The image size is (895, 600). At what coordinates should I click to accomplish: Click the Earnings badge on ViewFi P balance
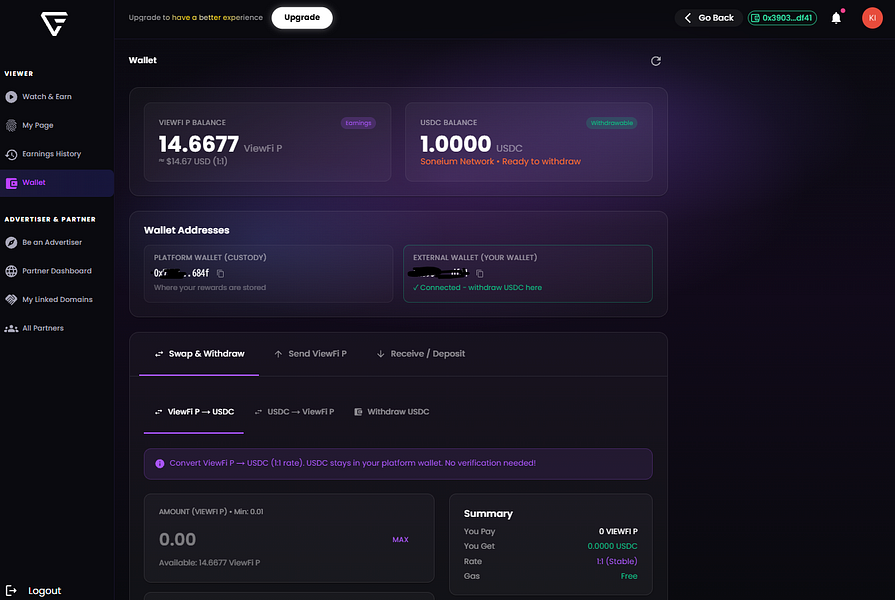[358, 123]
